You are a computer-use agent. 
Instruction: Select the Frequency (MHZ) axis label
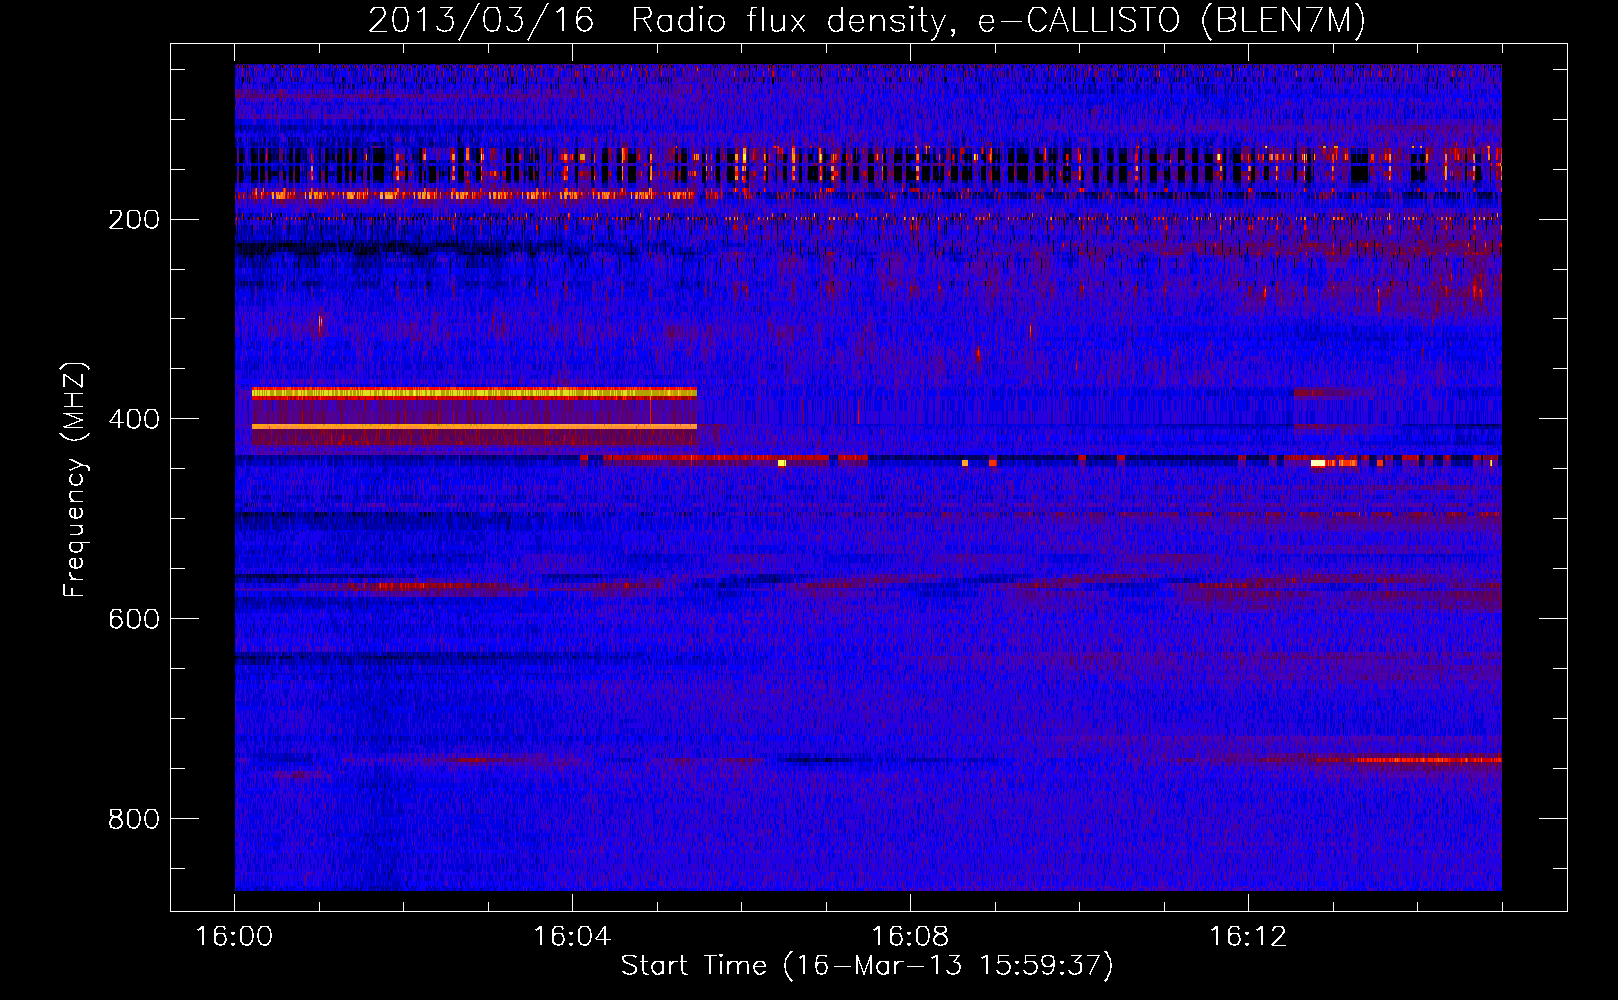[x=75, y=480]
